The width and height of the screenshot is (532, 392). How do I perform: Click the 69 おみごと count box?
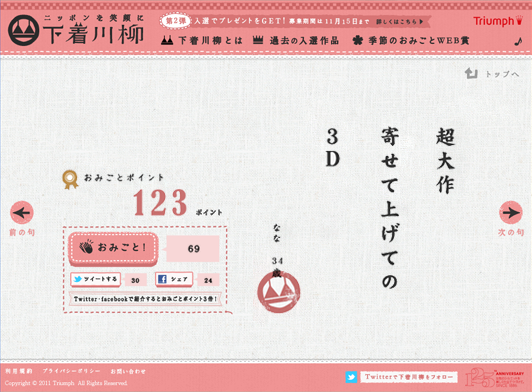click(193, 249)
